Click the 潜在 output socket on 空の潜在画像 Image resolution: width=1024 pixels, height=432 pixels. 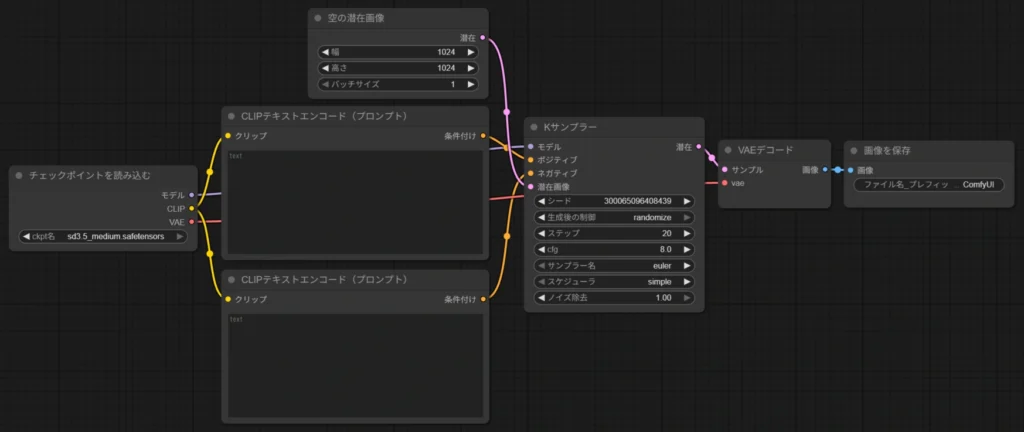(x=483, y=38)
